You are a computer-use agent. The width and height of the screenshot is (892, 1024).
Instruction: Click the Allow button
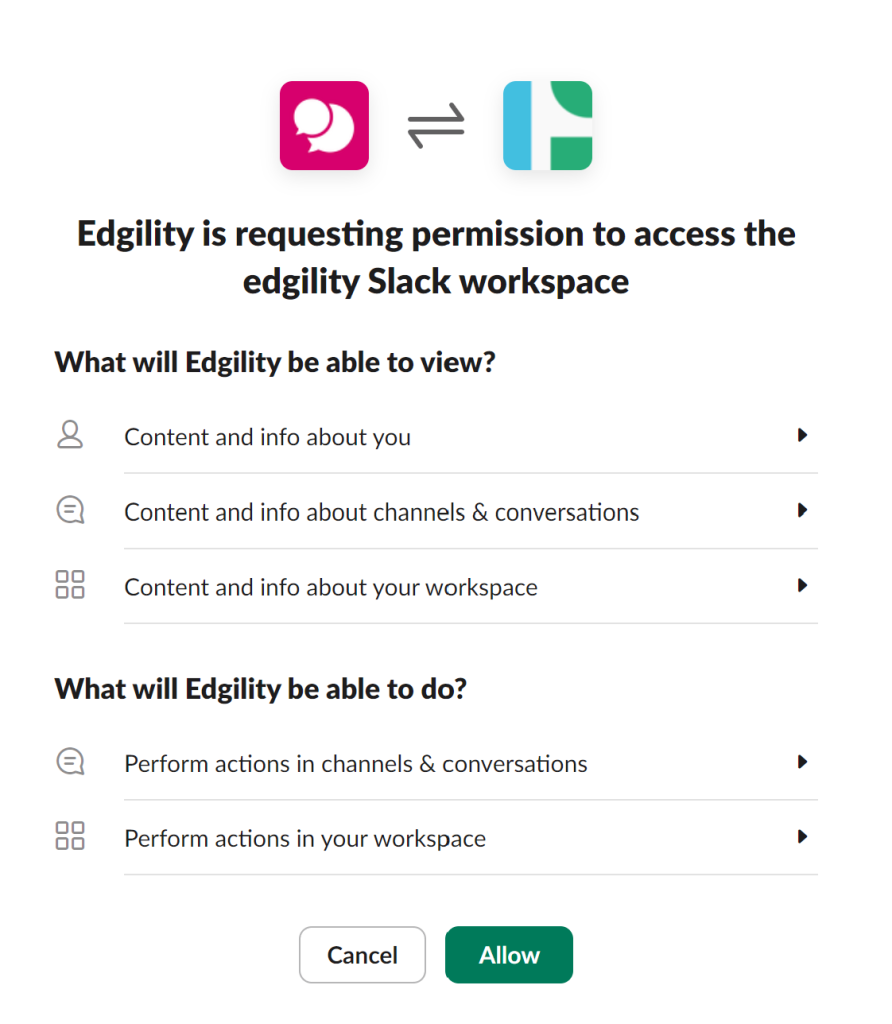(x=509, y=954)
